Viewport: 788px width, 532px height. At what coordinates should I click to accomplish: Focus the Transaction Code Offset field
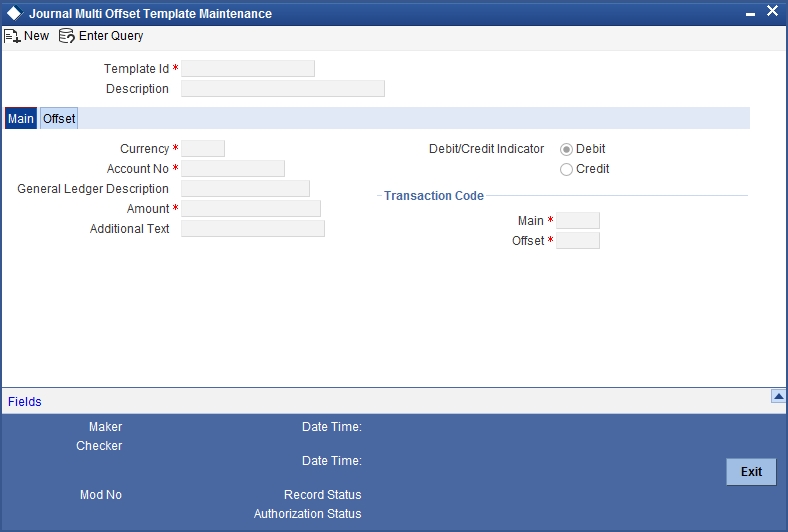578,241
